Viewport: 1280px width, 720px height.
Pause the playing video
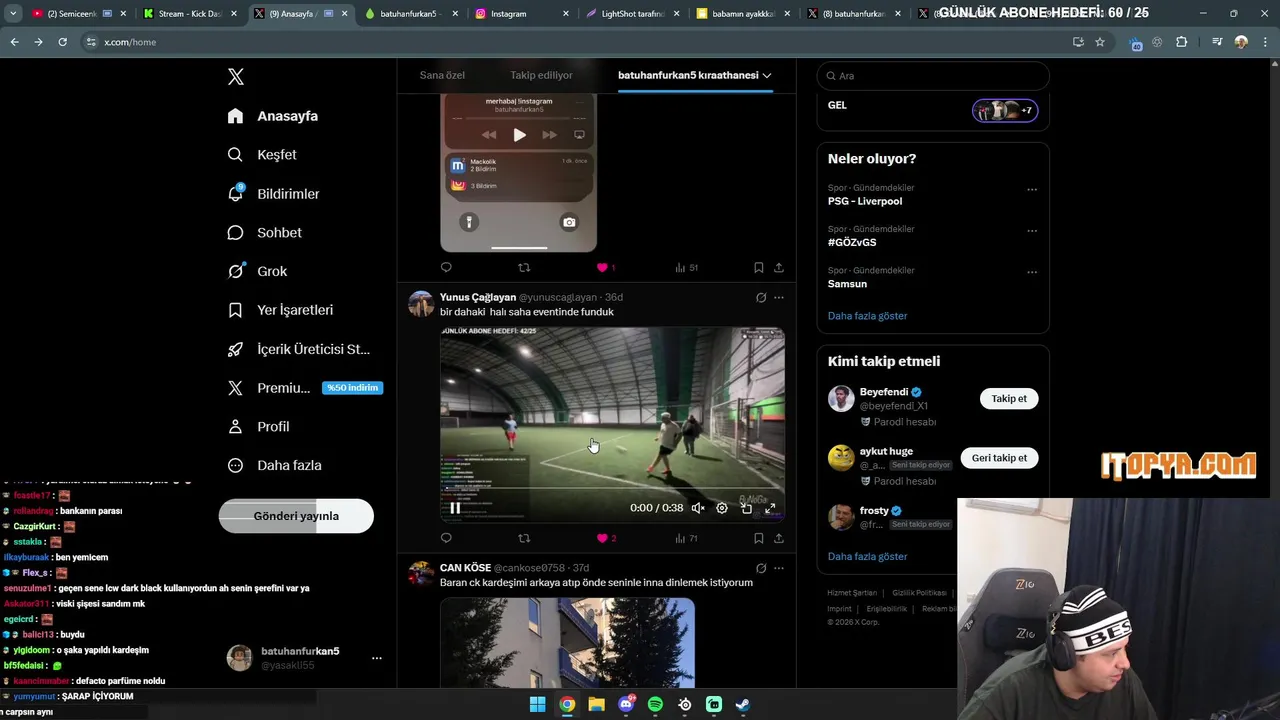point(455,508)
